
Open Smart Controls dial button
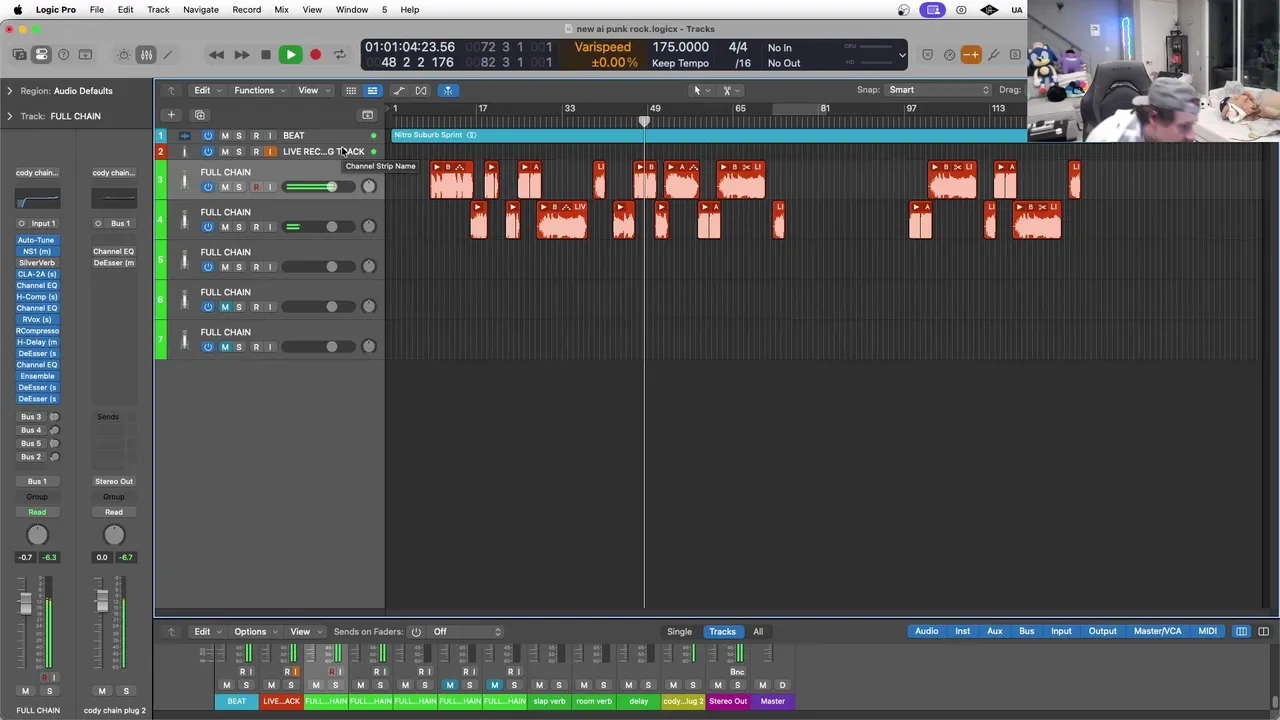coord(124,55)
